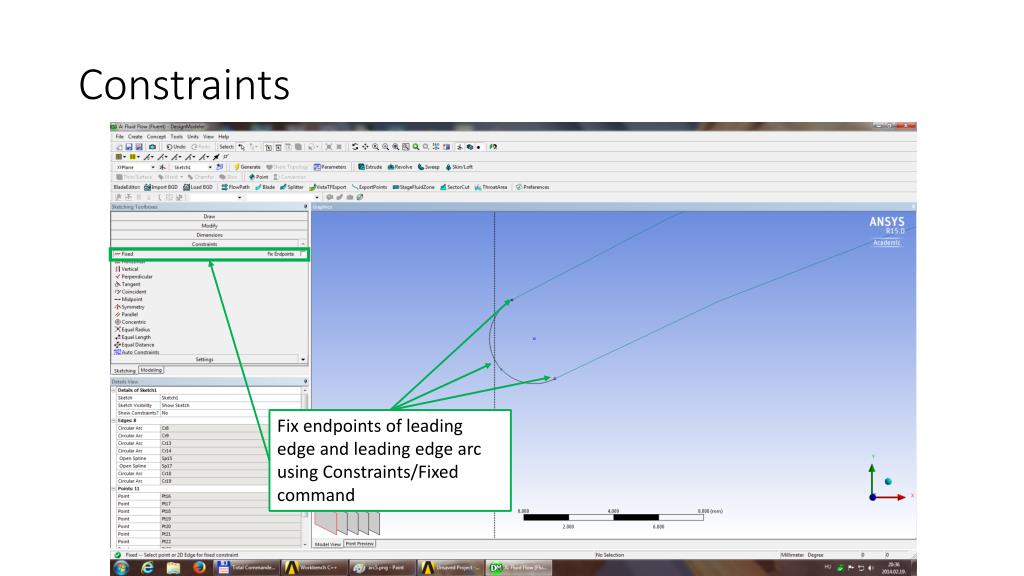Image resolution: width=1024 pixels, height=576 pixels.
Task: Click the Sketch Visibility value field
Action: tap(231, 406)
